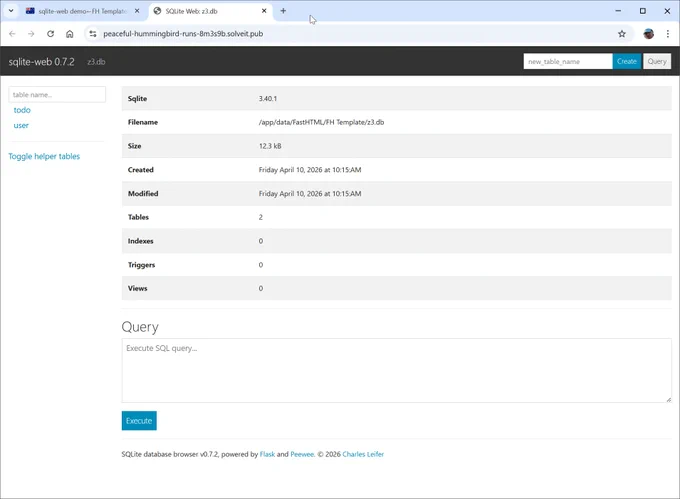Click the Triggers row label

pos(141,265)
